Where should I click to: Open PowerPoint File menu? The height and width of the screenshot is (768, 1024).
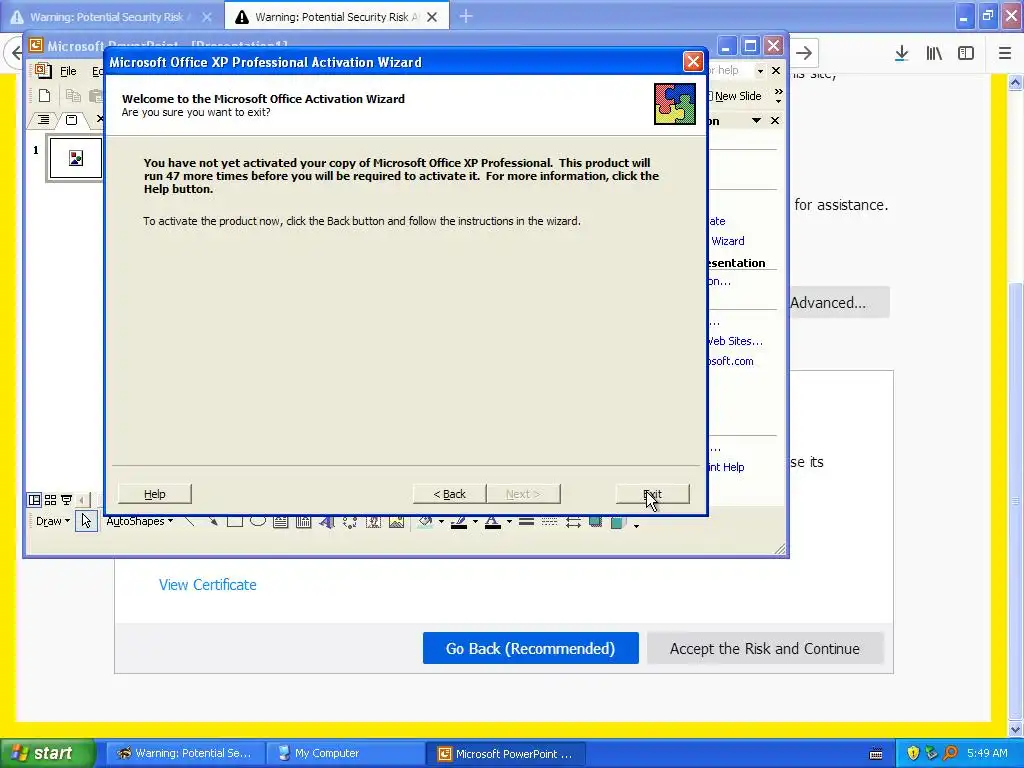click(68, 71)
